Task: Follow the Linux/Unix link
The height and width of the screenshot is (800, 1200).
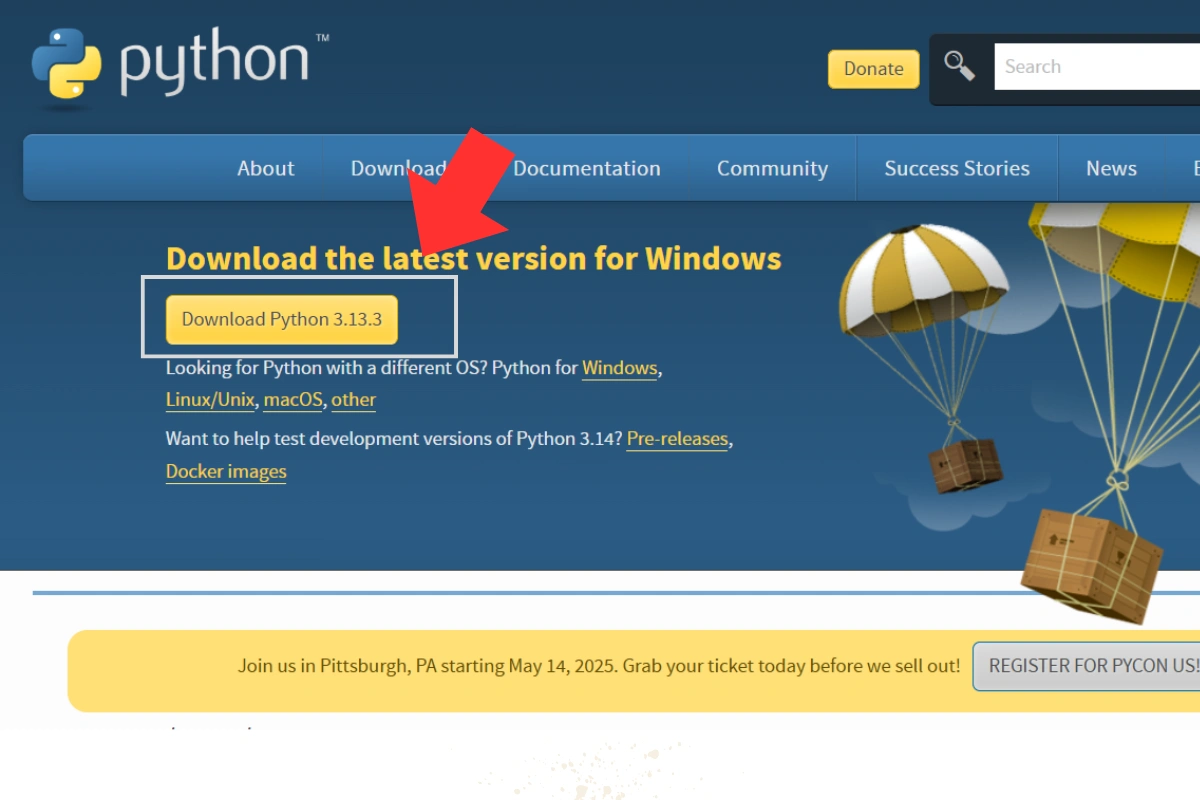Action: coord(211,400)
